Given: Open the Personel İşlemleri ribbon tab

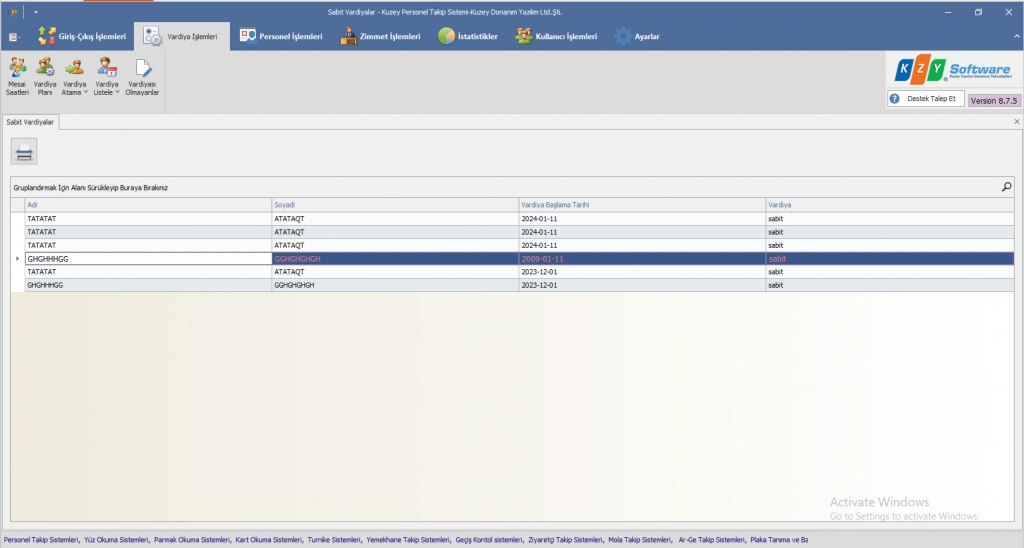Looking at the screenshot, I should [x=281, y=37].
